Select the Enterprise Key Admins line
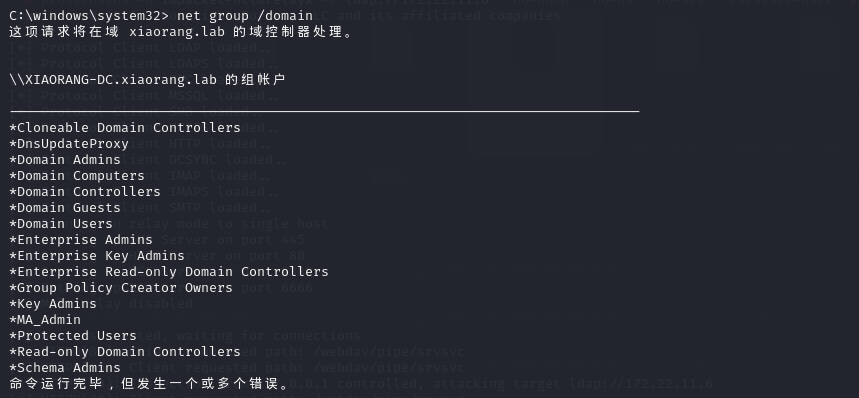Viewport: 859px width, 398px height. 97,256
